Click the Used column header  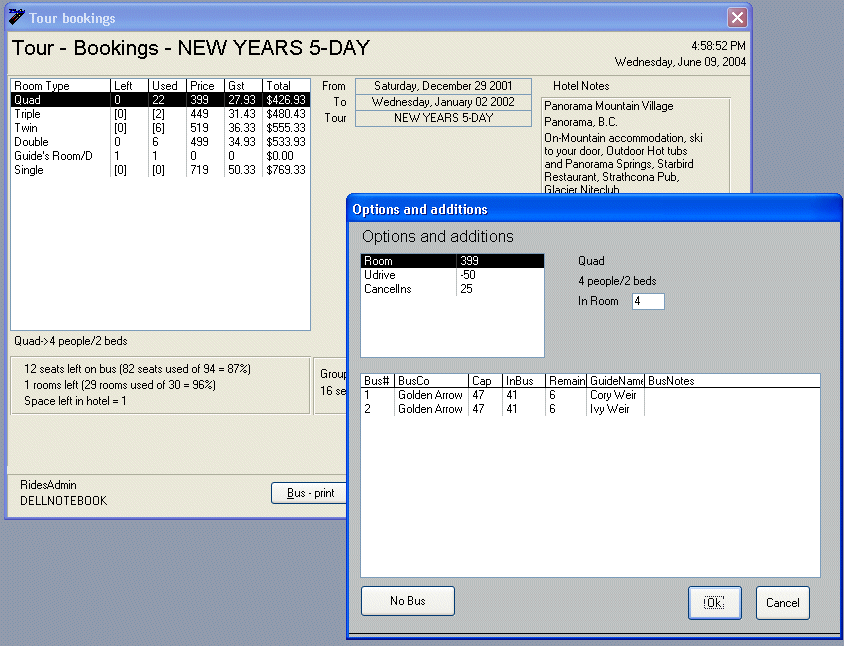(x=167, y=86)
